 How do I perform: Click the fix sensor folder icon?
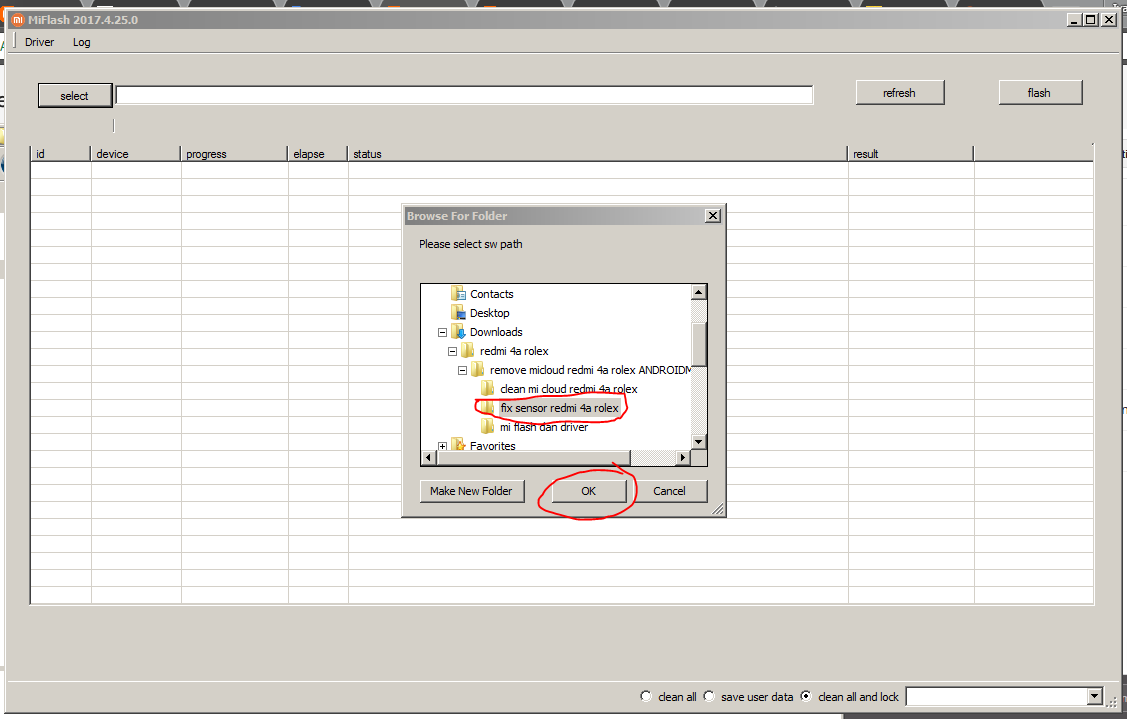click(x=488, y=408)
